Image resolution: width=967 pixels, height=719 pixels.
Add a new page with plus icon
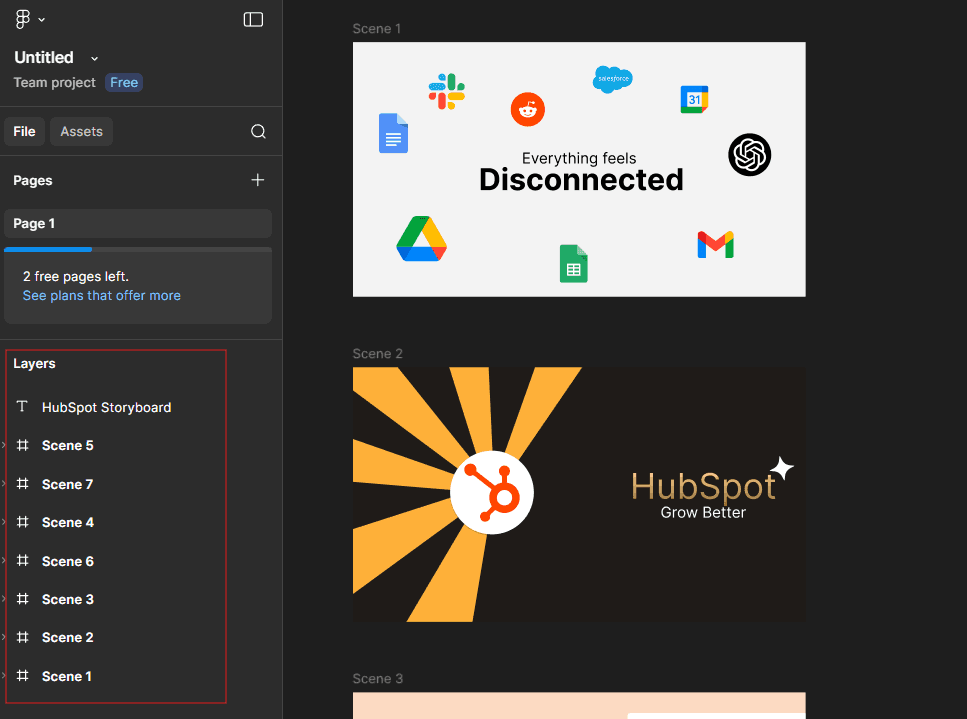[x=258, y=180]
